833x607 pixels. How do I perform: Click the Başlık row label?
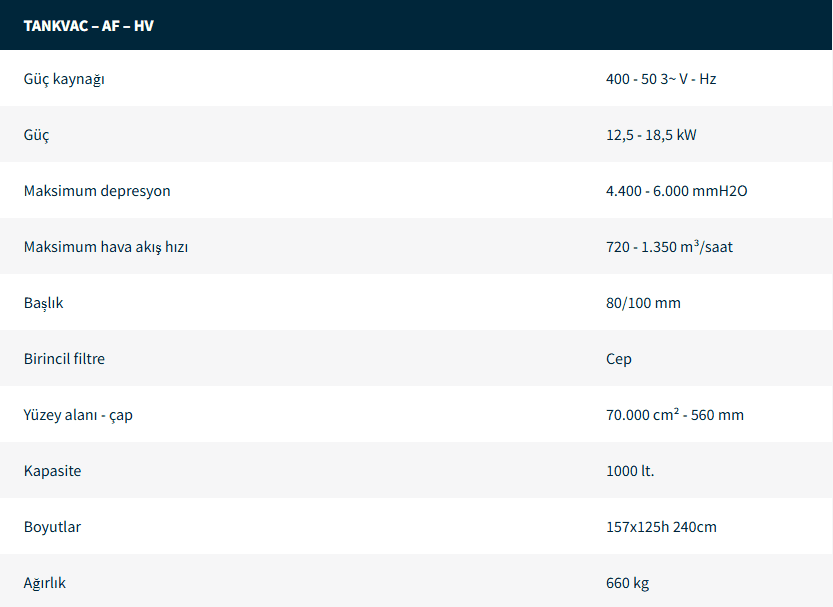point(43,303)
